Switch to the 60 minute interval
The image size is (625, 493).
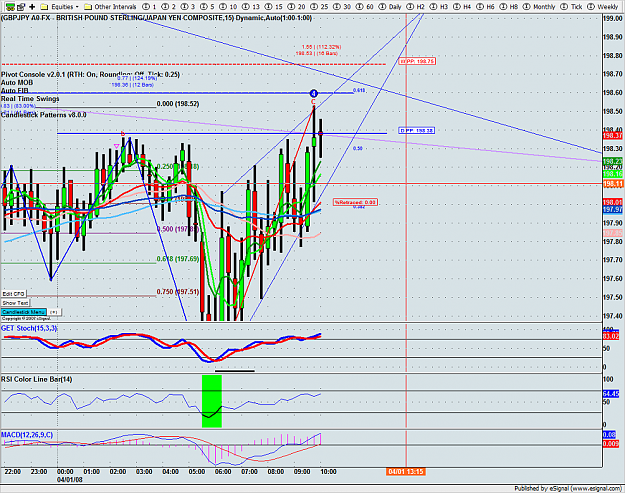pos(365,7)
